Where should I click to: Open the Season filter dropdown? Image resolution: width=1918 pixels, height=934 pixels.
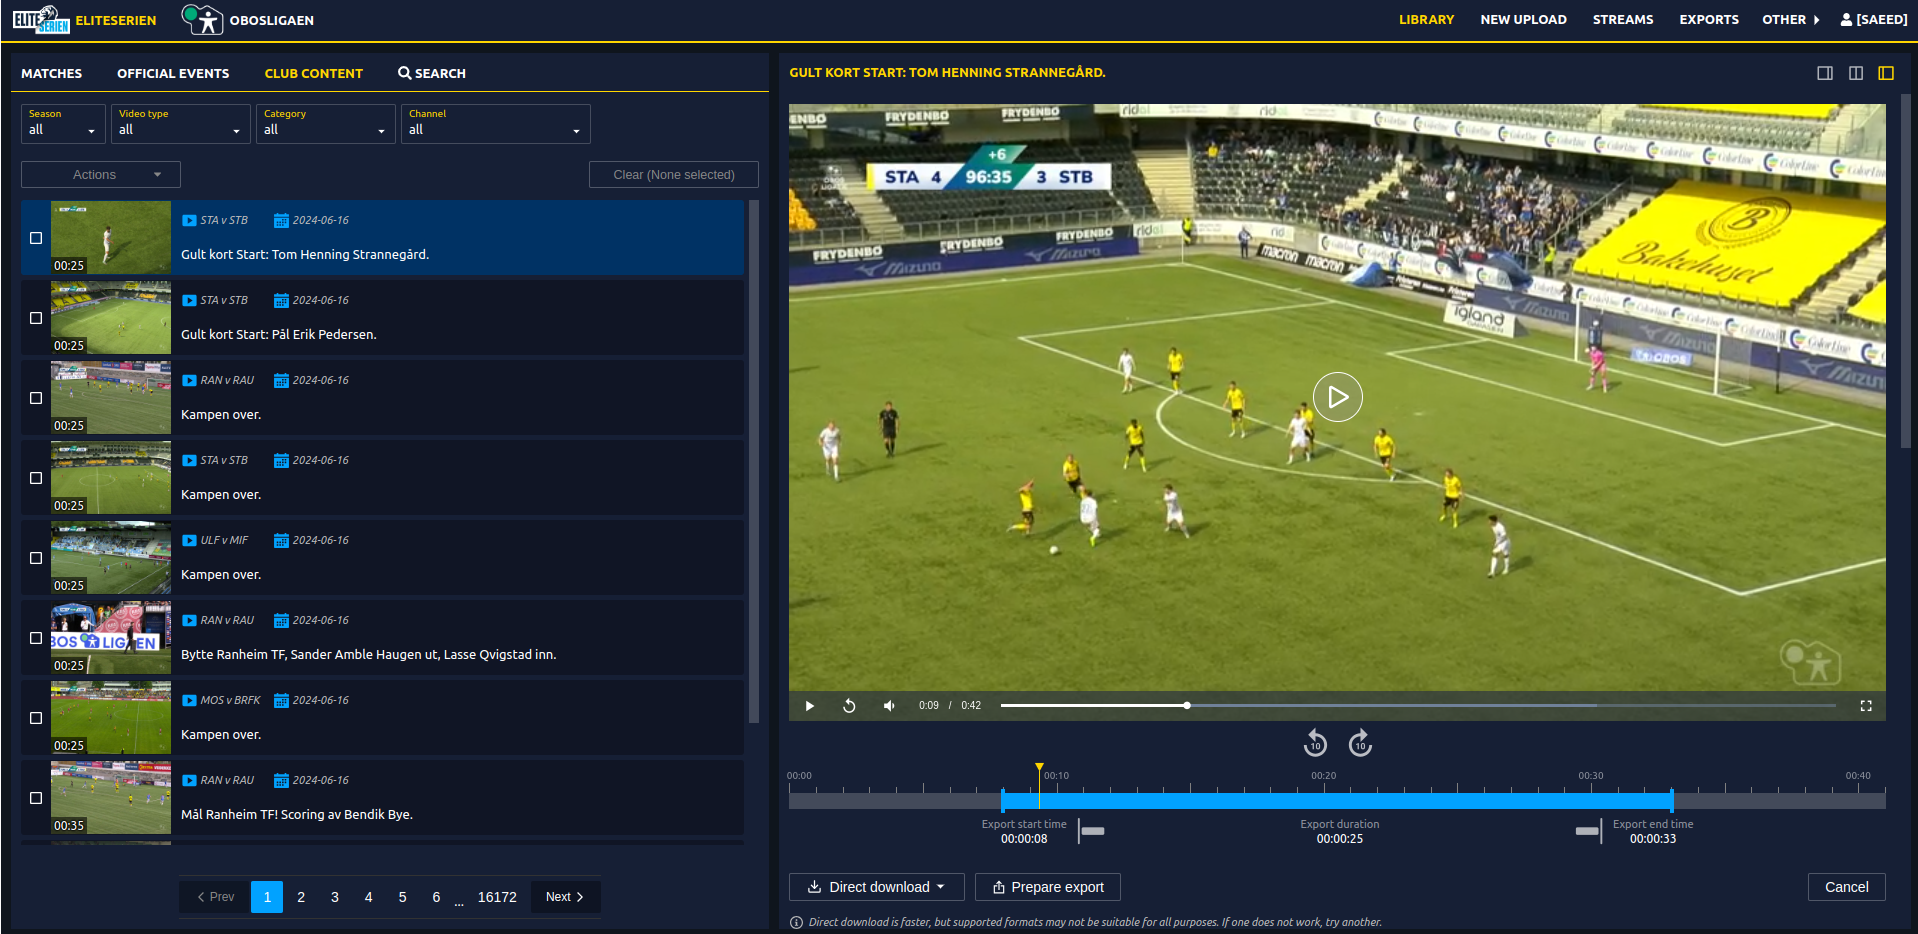click(62, 124)
